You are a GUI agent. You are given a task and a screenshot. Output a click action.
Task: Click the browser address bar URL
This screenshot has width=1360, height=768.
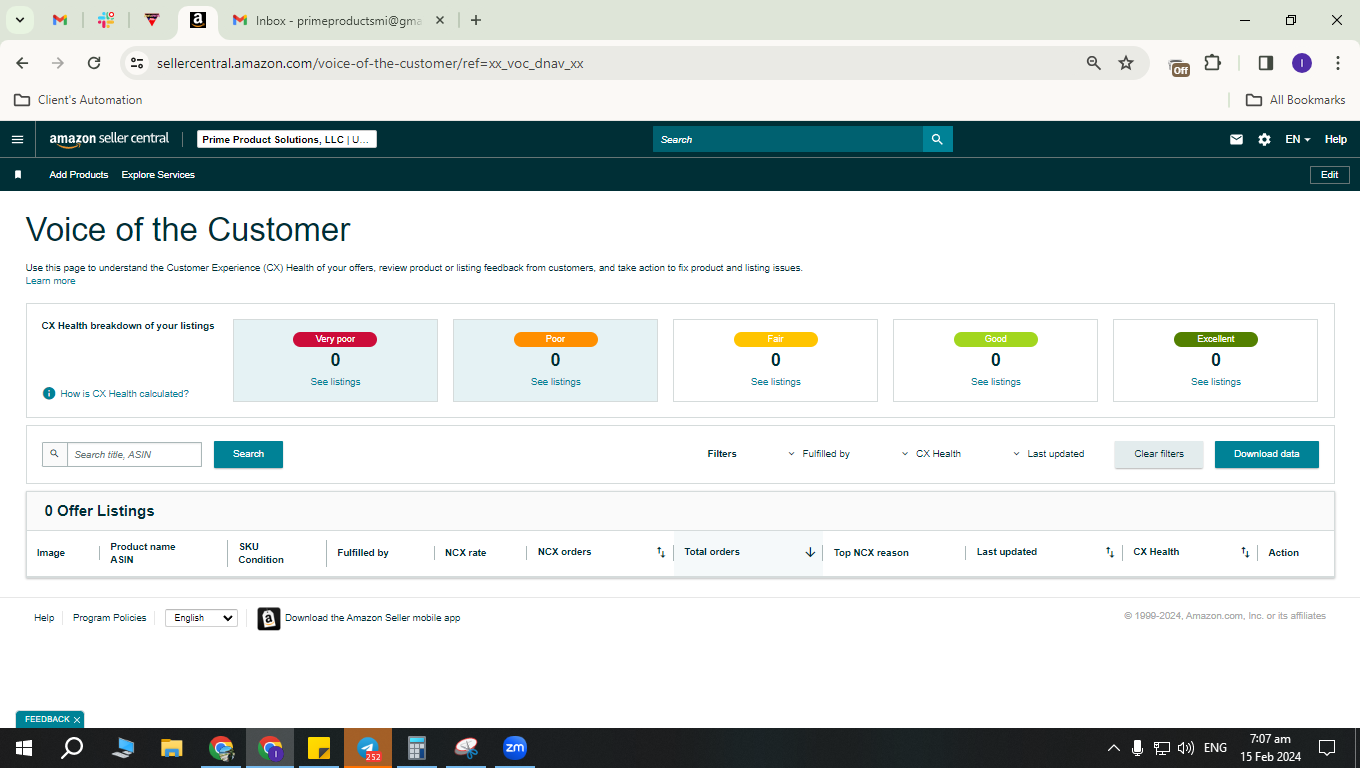coord(370,63)
